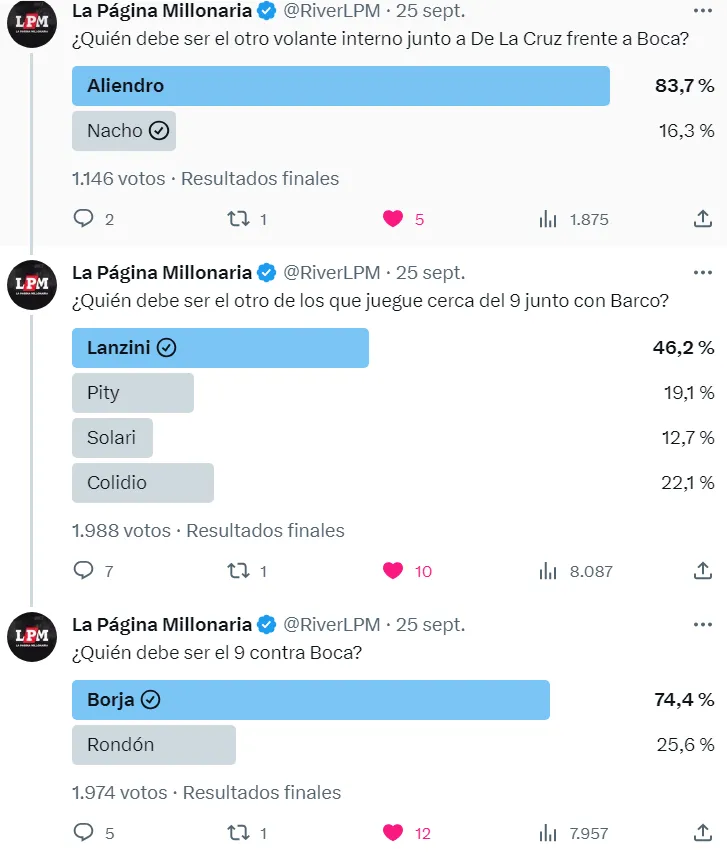Click @RiverLPM handle on the third tweet
Image resolution: width=727 pixels, height=853 pixels.
[x=332, y=624]
